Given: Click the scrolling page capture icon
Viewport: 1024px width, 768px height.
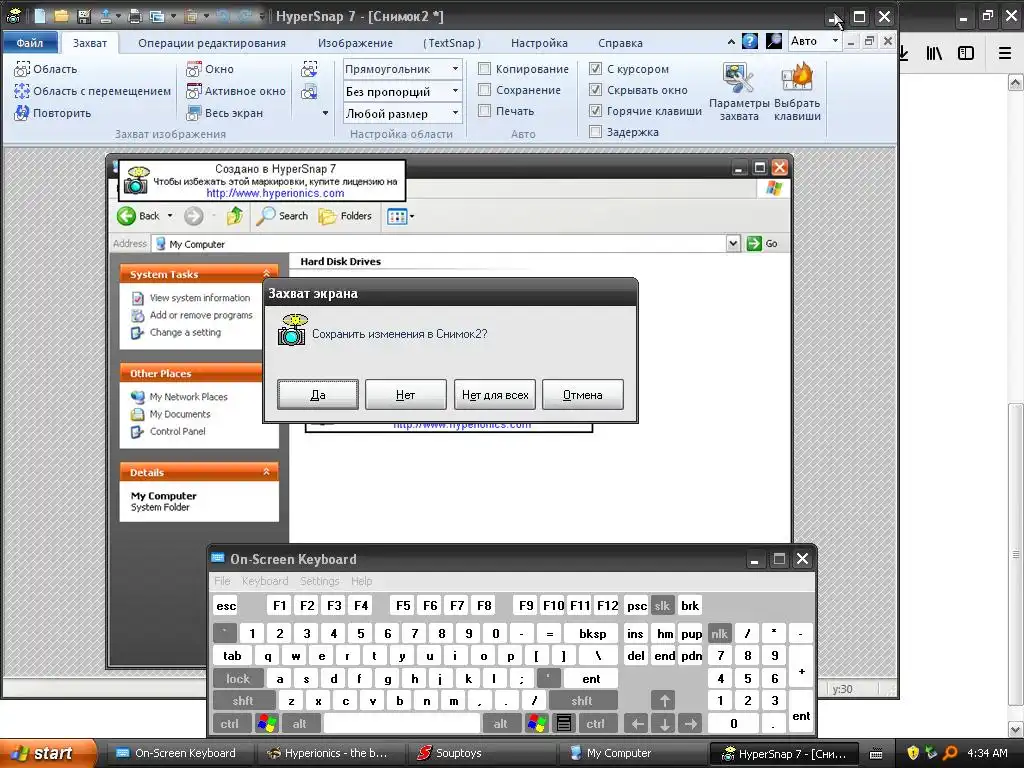Looking at the screenshot, I should tap(310, 91).
